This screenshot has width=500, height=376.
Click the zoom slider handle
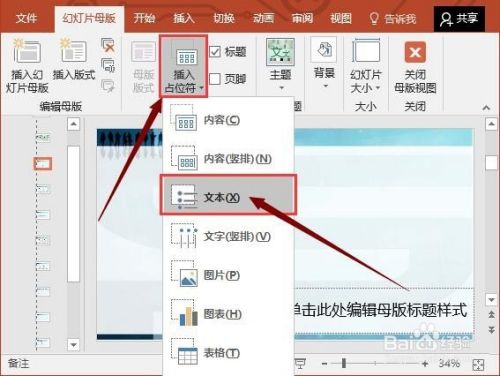point(344,363)
